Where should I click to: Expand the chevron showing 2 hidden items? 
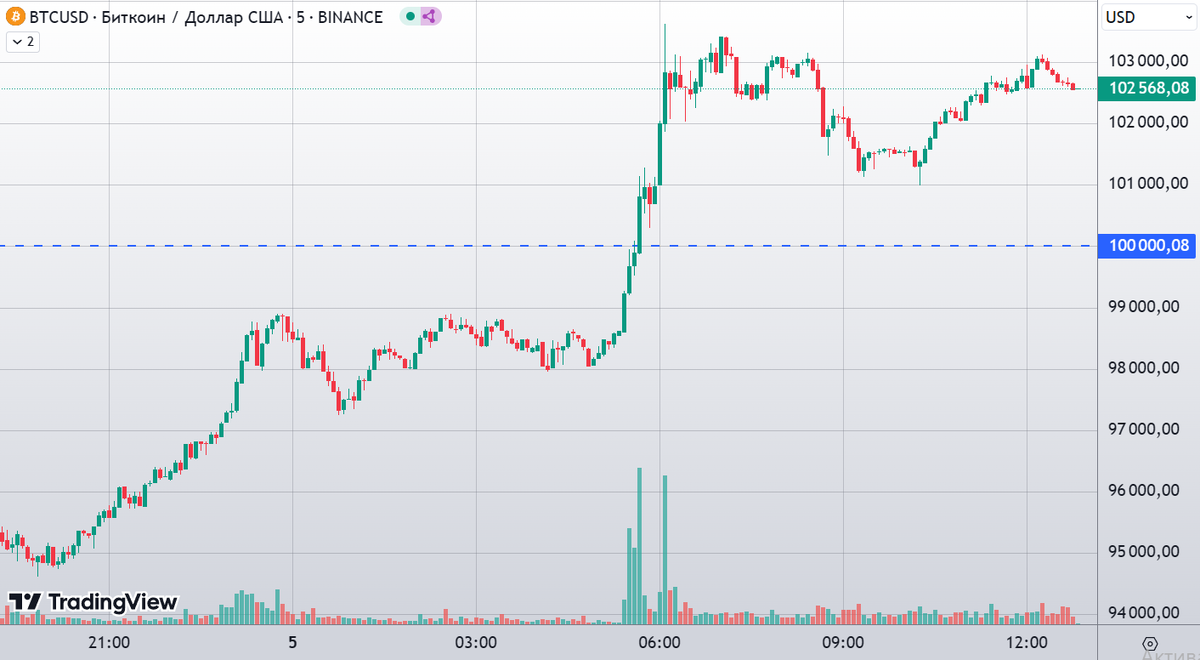(x=22, y=42)
